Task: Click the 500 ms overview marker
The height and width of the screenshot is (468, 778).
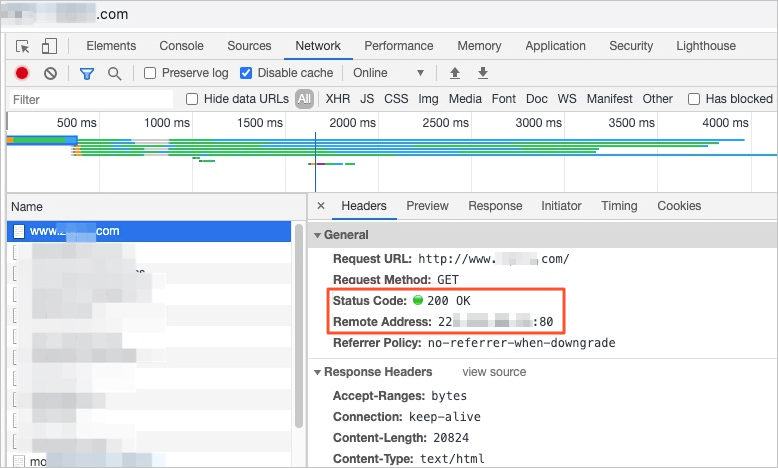Action: click(x=76, y=123)
